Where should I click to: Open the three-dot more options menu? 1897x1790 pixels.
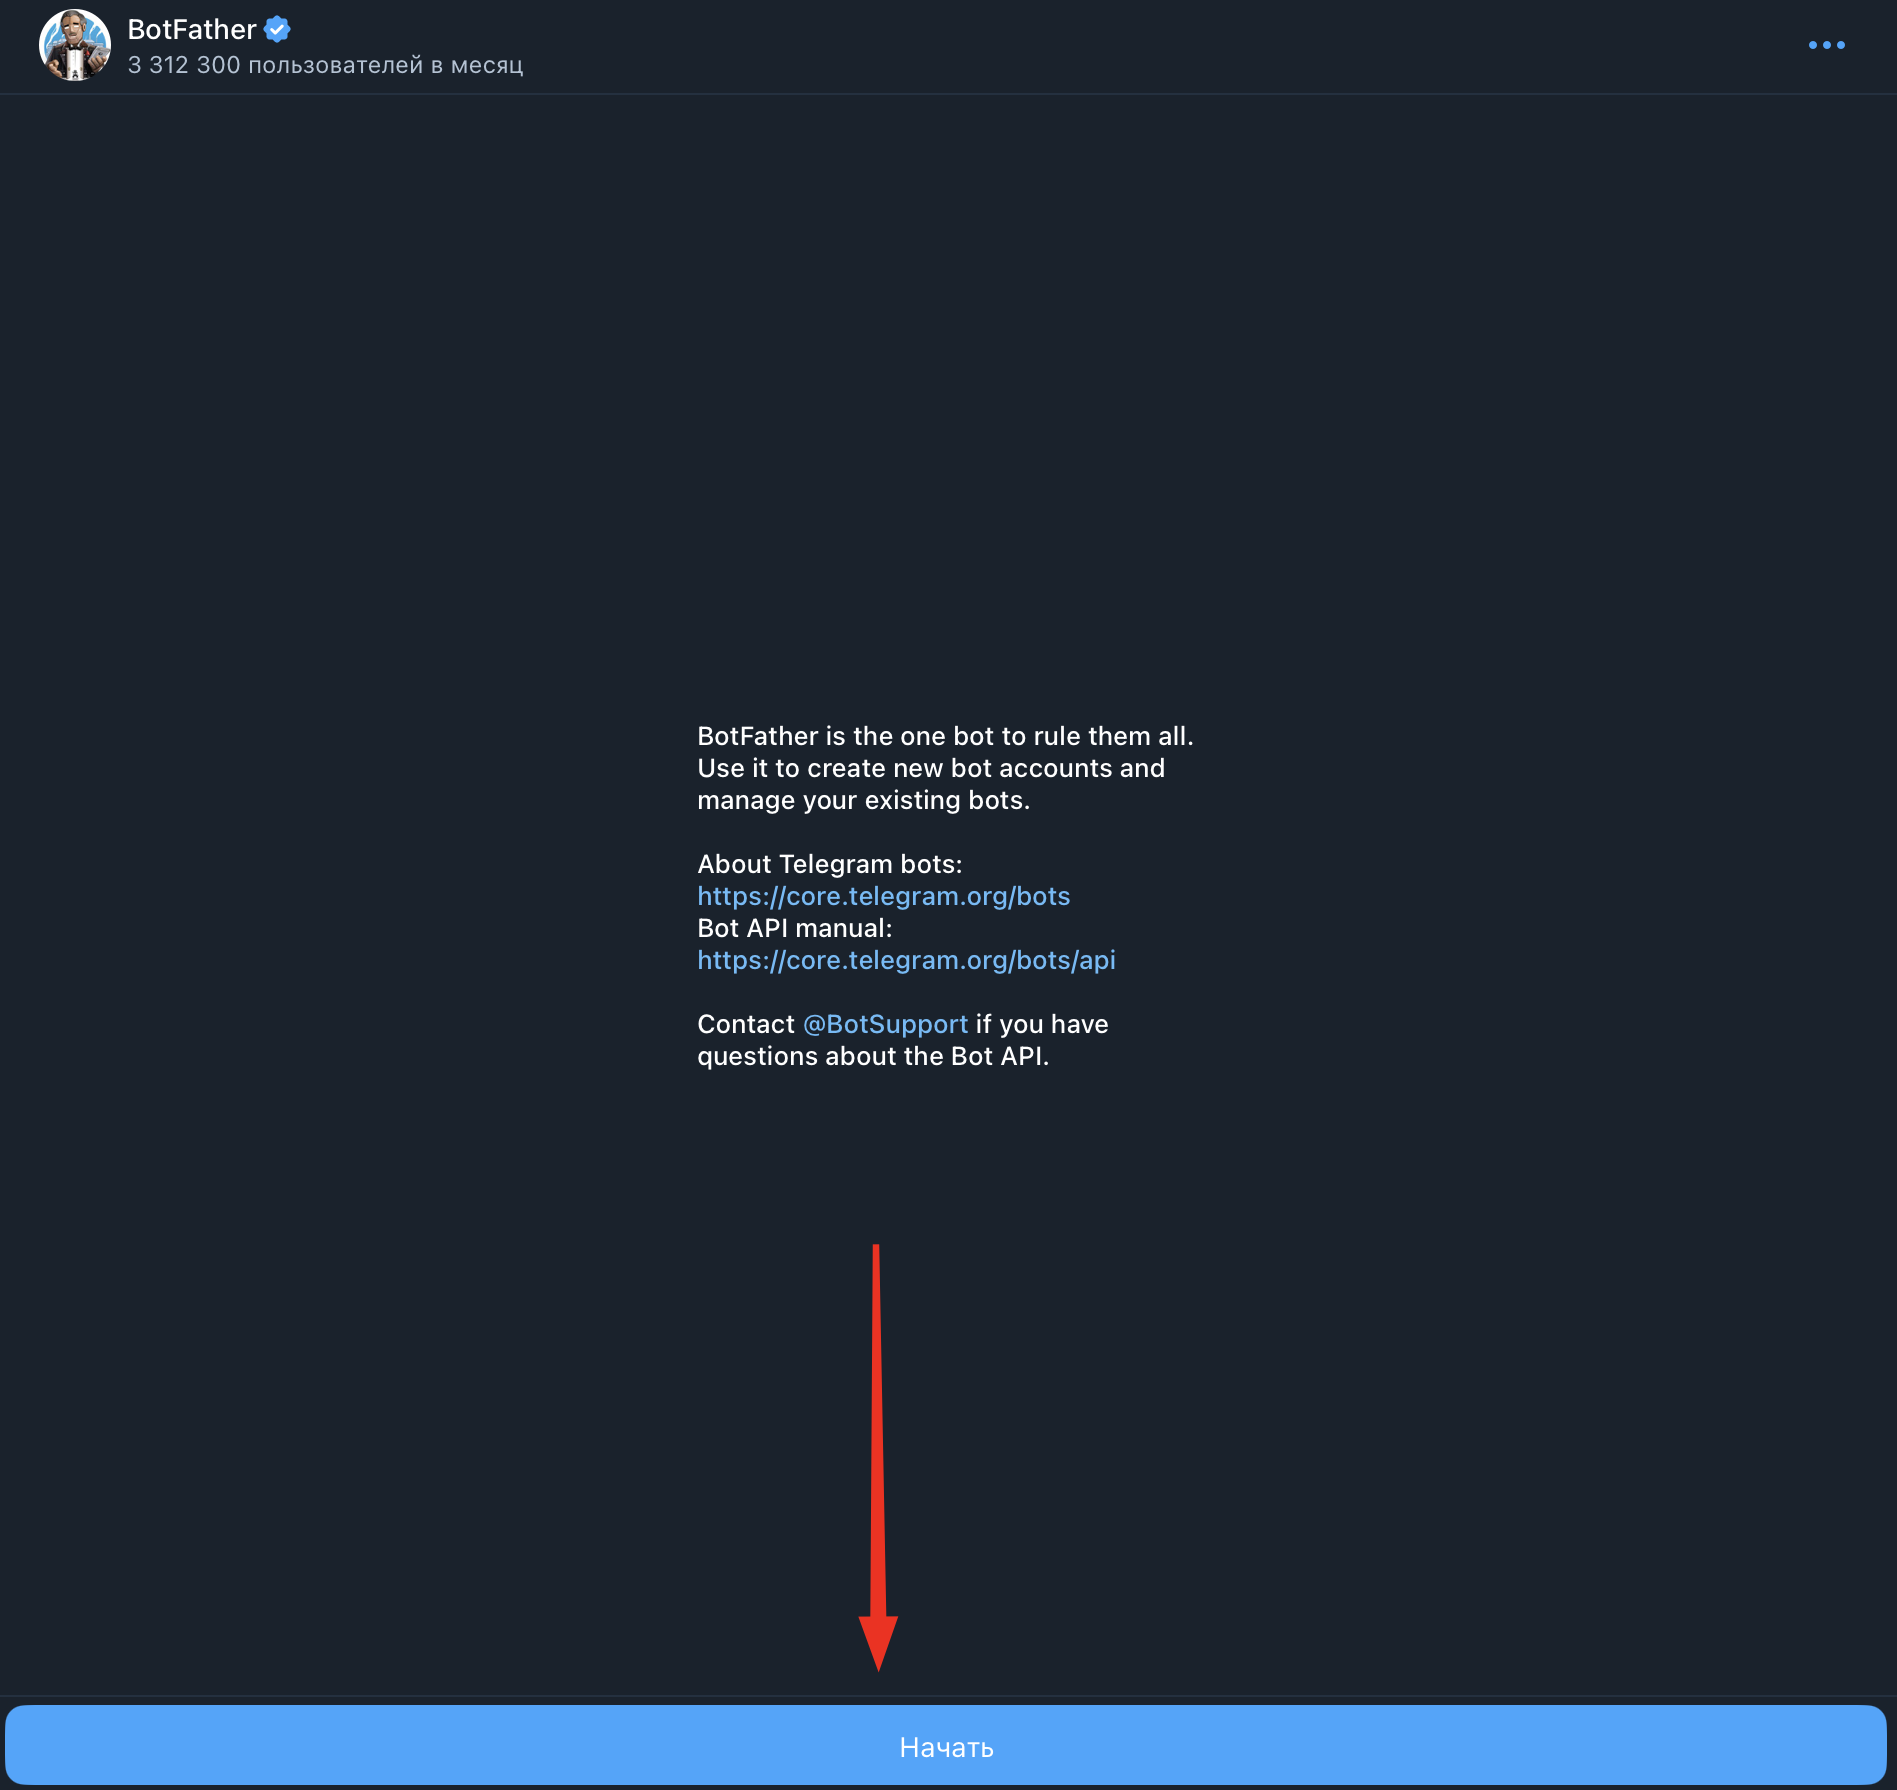click(x=1826, y=45)
